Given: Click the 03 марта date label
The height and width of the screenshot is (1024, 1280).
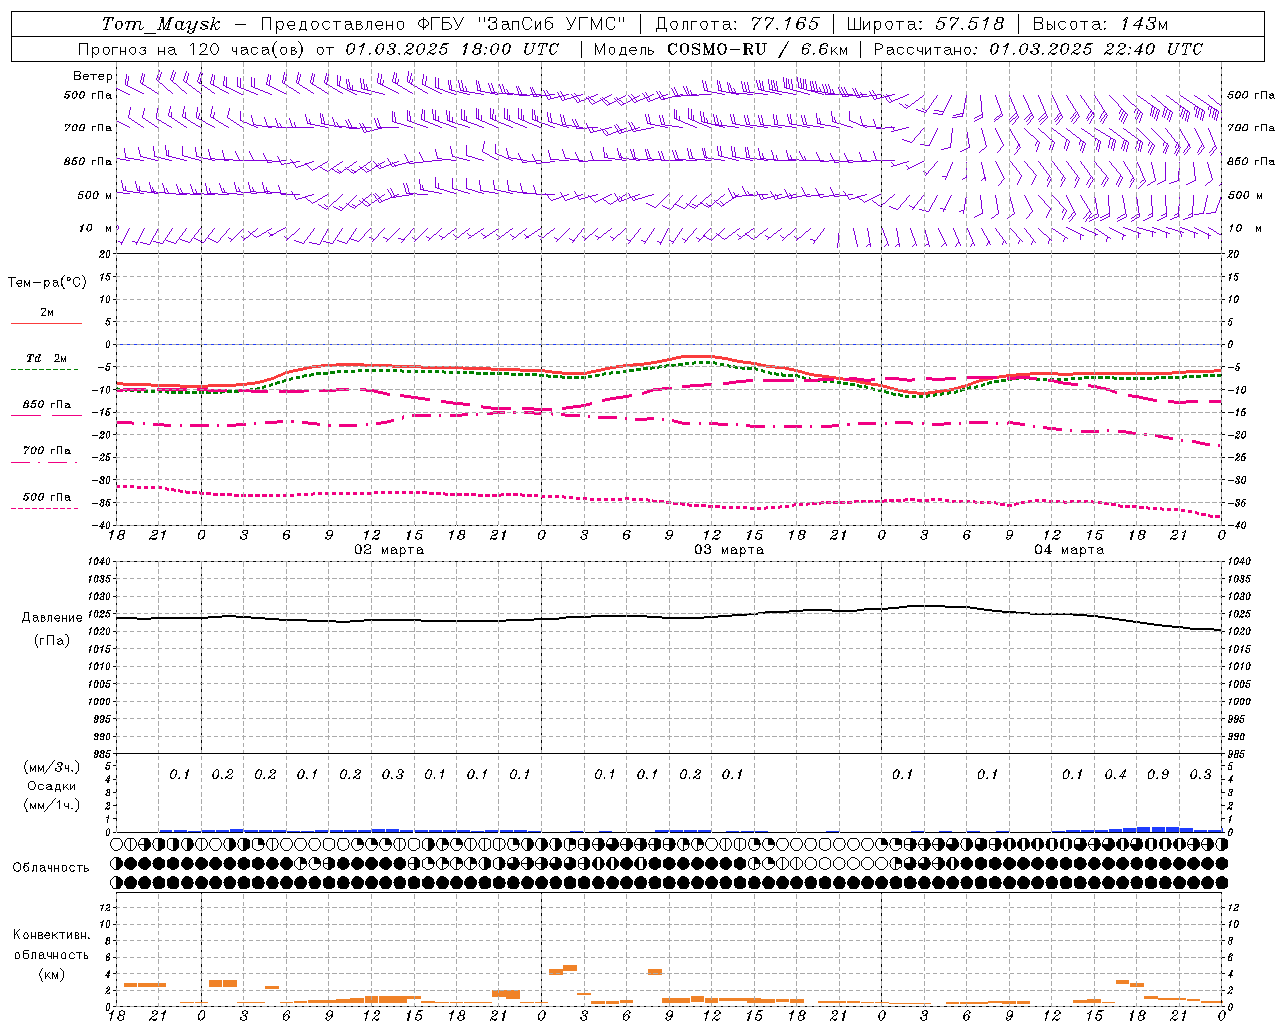Looking at the screenshot, I should click(729, 550).
